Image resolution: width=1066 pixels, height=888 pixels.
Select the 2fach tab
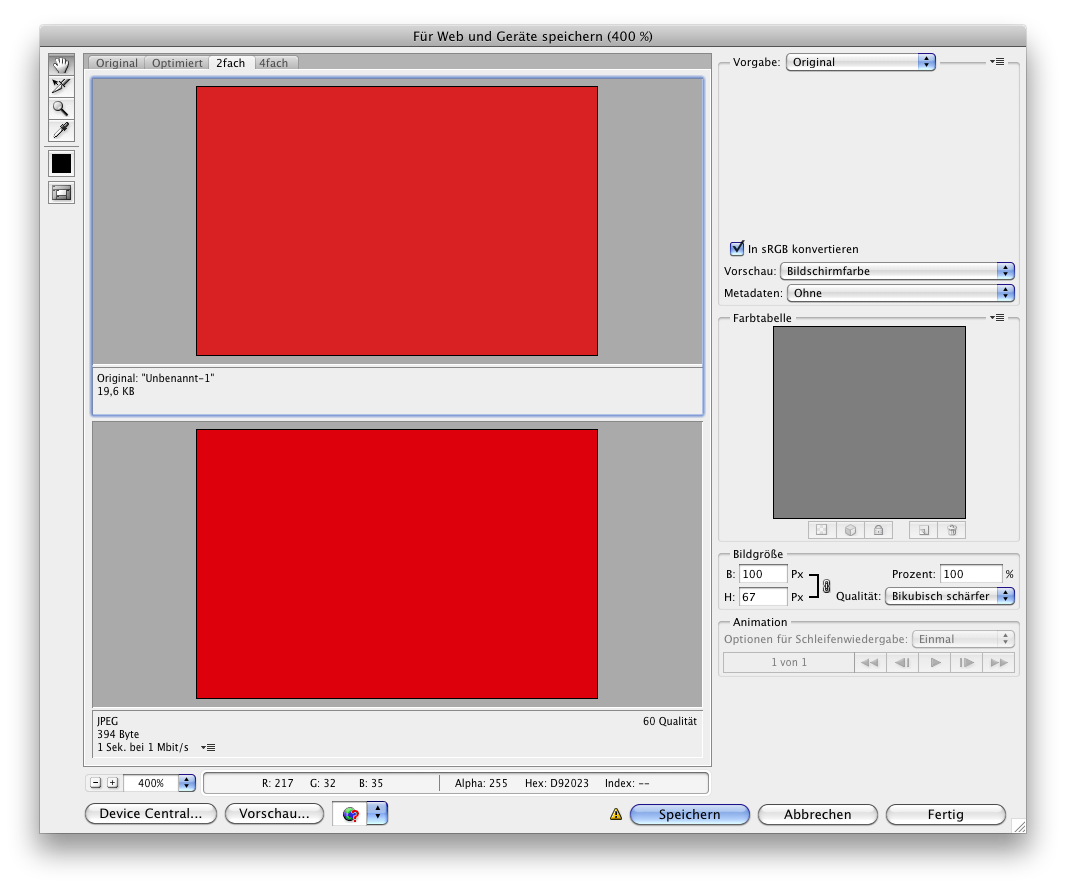pyautogui.click(x=230, y=63)
